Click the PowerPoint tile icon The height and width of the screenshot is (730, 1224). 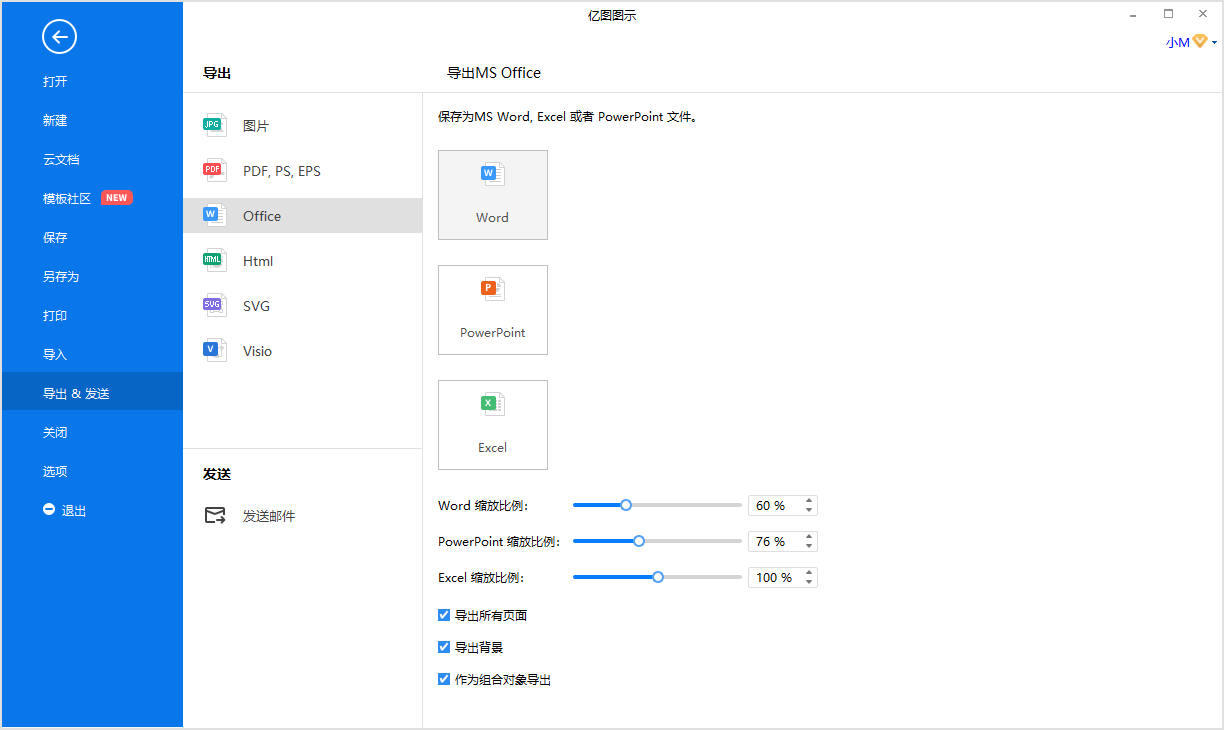point(493,290)
